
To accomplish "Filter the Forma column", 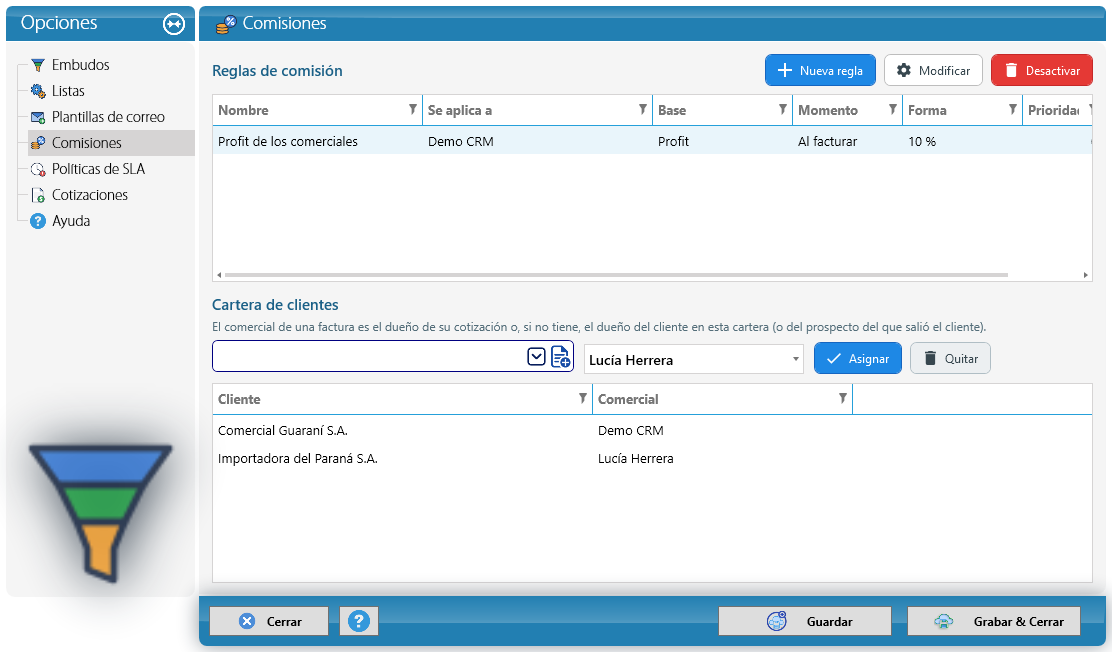I will 1013,109.
